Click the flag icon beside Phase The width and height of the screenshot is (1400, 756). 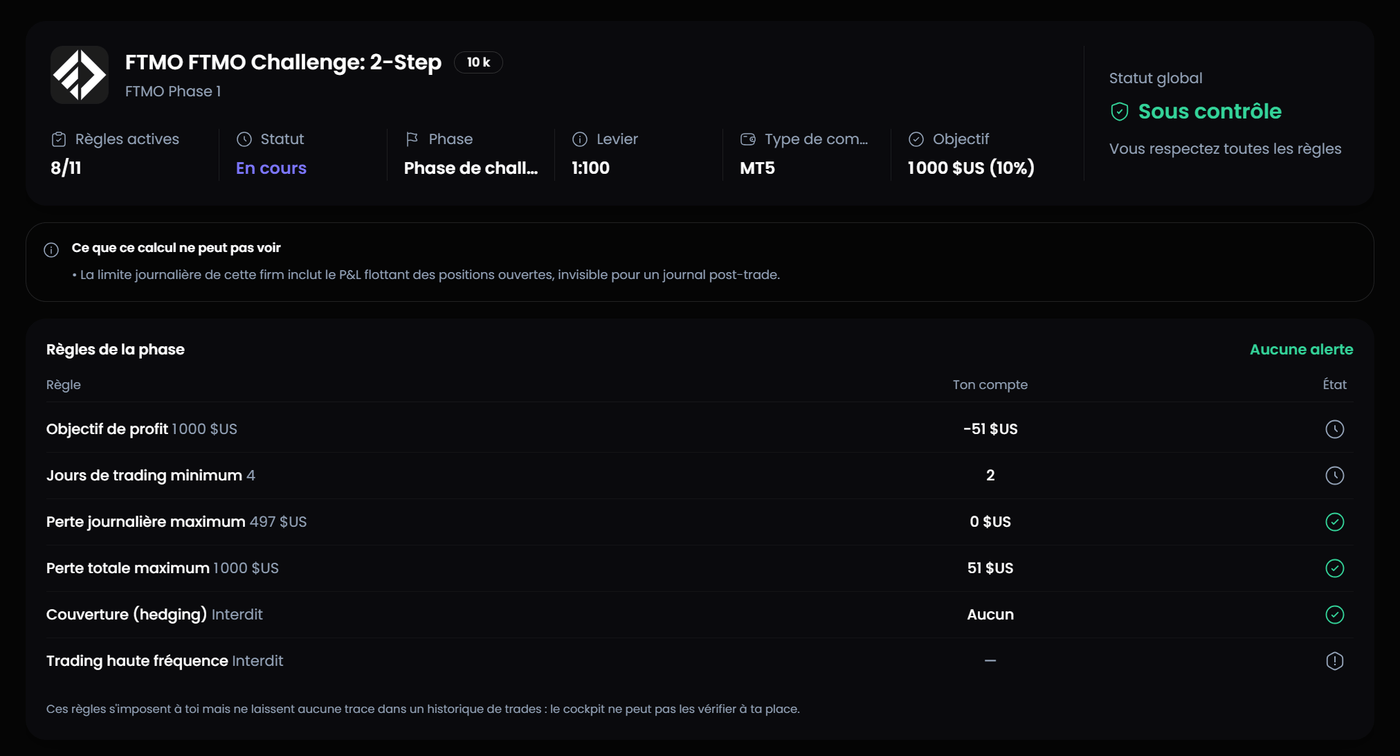pos(412,139)
